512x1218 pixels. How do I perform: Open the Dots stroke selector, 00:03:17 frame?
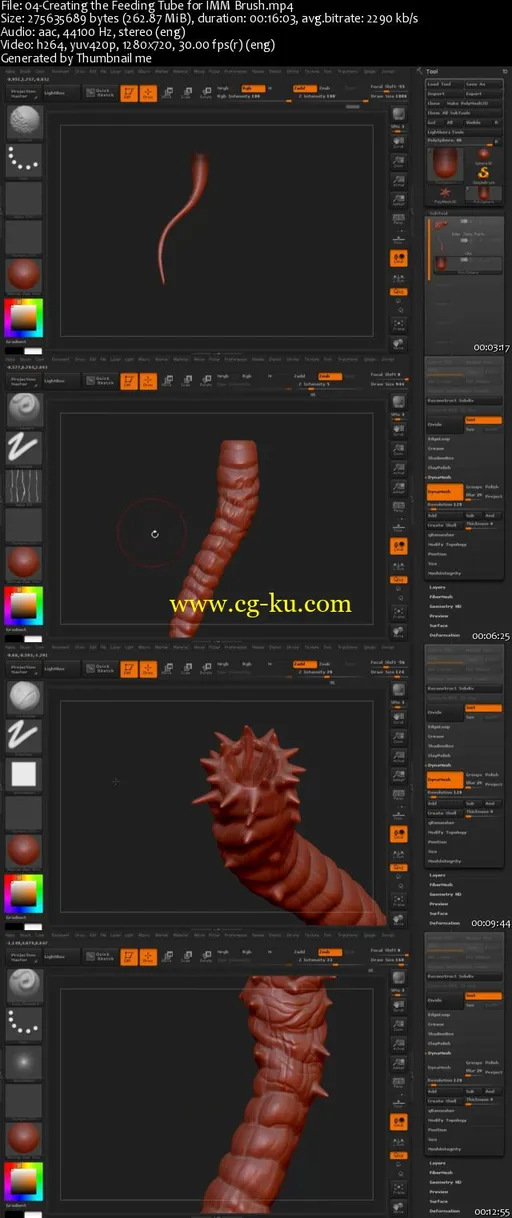point(24,161)
